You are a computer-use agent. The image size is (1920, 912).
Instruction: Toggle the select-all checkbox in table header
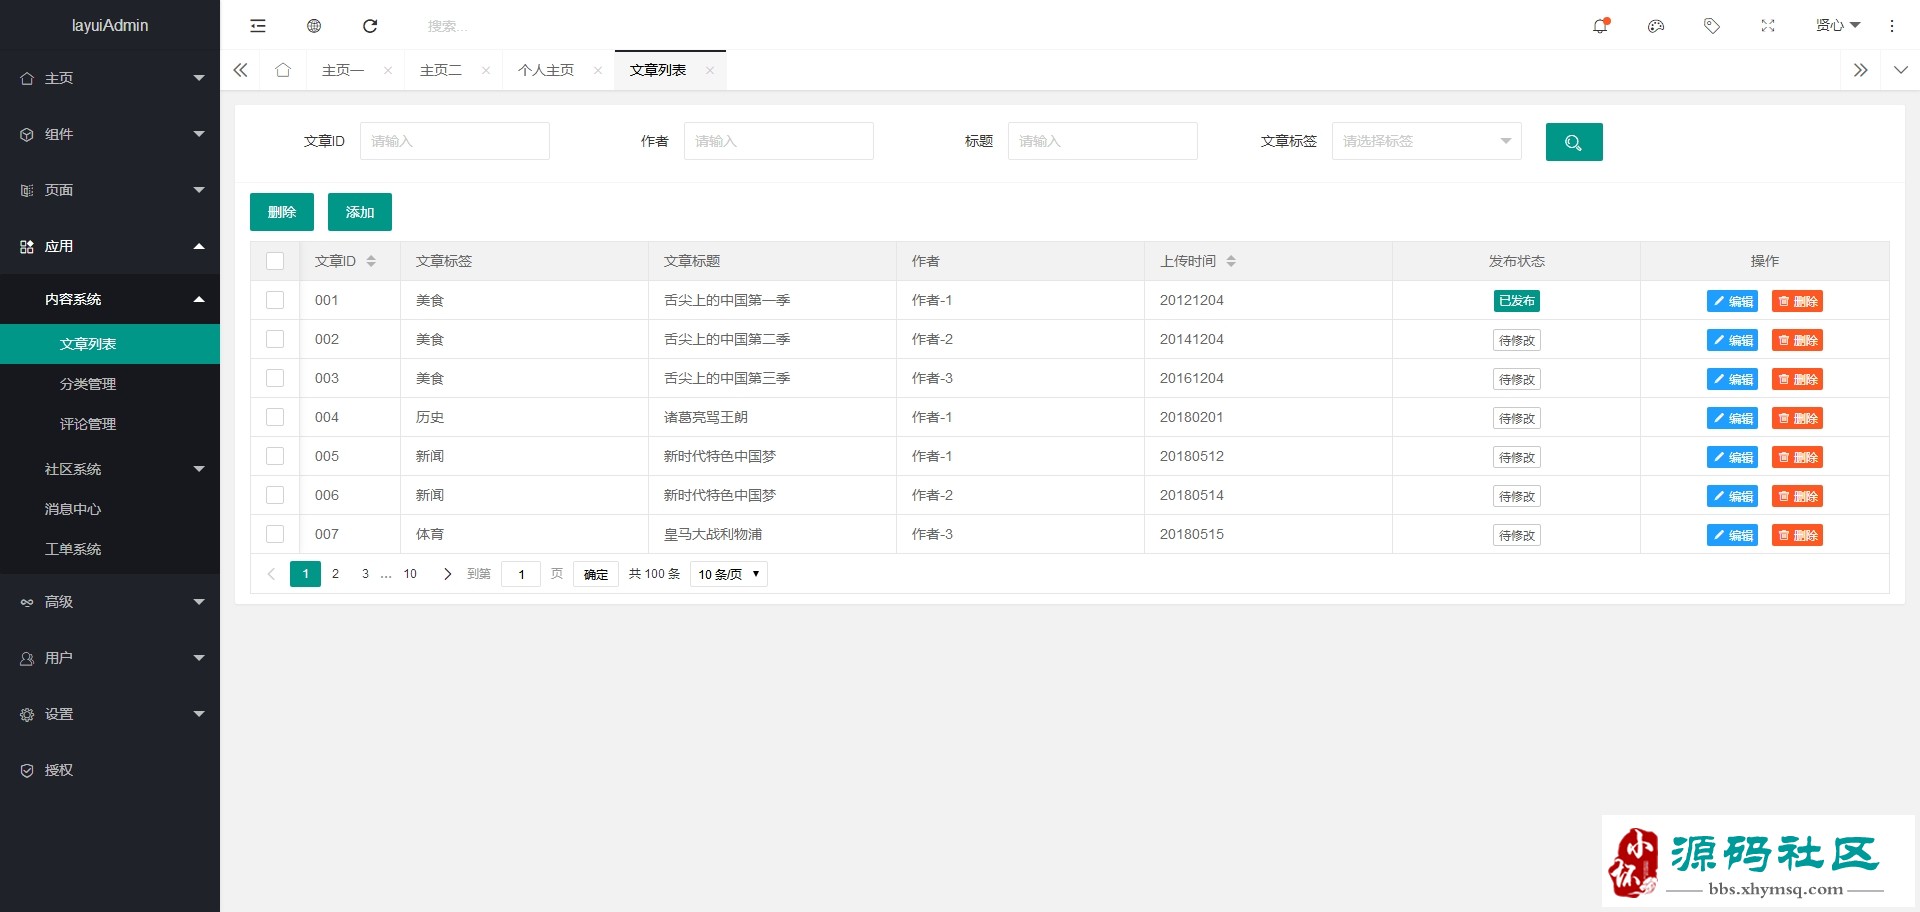(x=275, y=261)
